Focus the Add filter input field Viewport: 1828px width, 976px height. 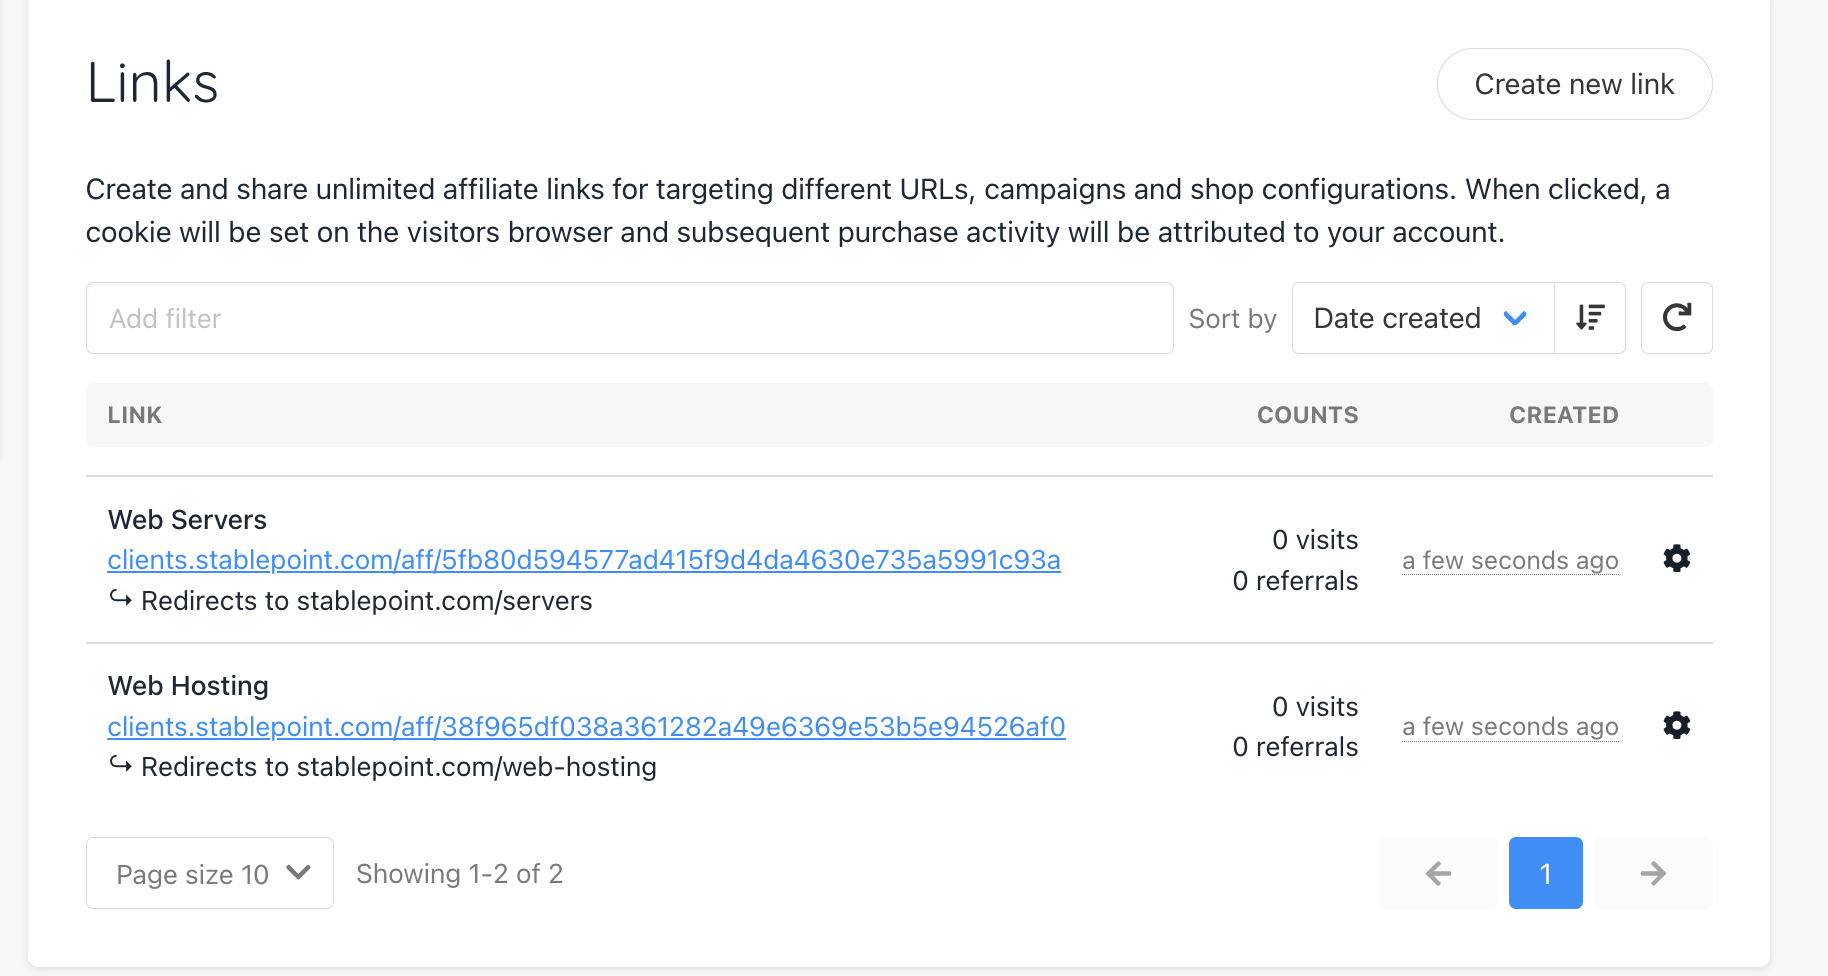tap(629, 318)
